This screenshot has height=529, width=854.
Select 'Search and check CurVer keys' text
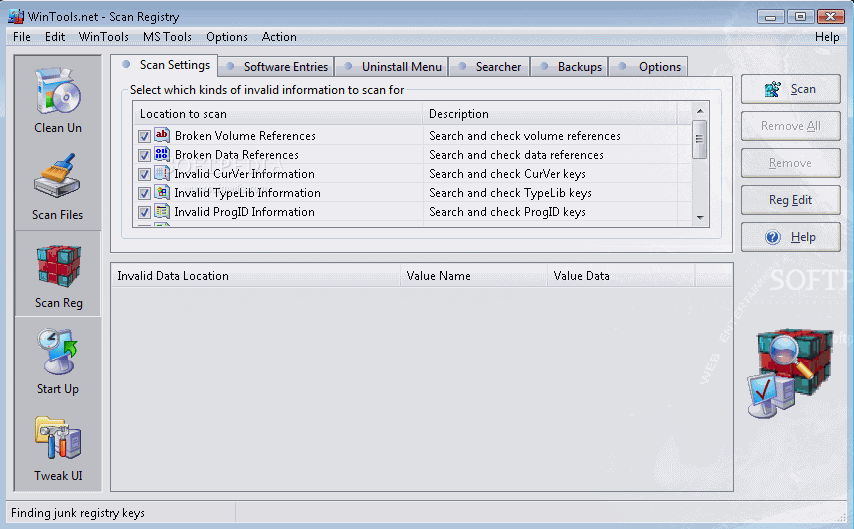[x=507, y=174]
